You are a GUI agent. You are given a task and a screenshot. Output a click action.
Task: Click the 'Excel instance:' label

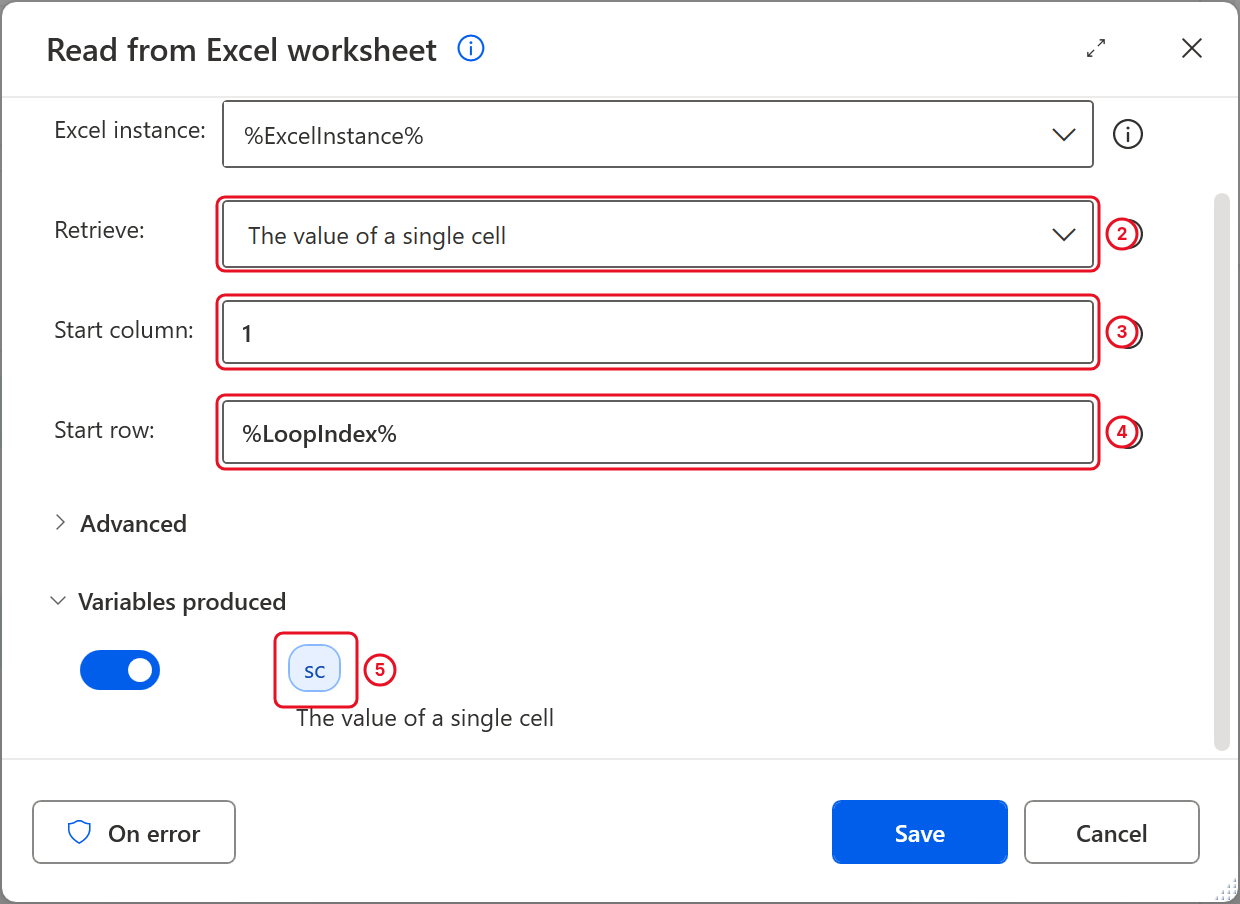tap(130, 130)
